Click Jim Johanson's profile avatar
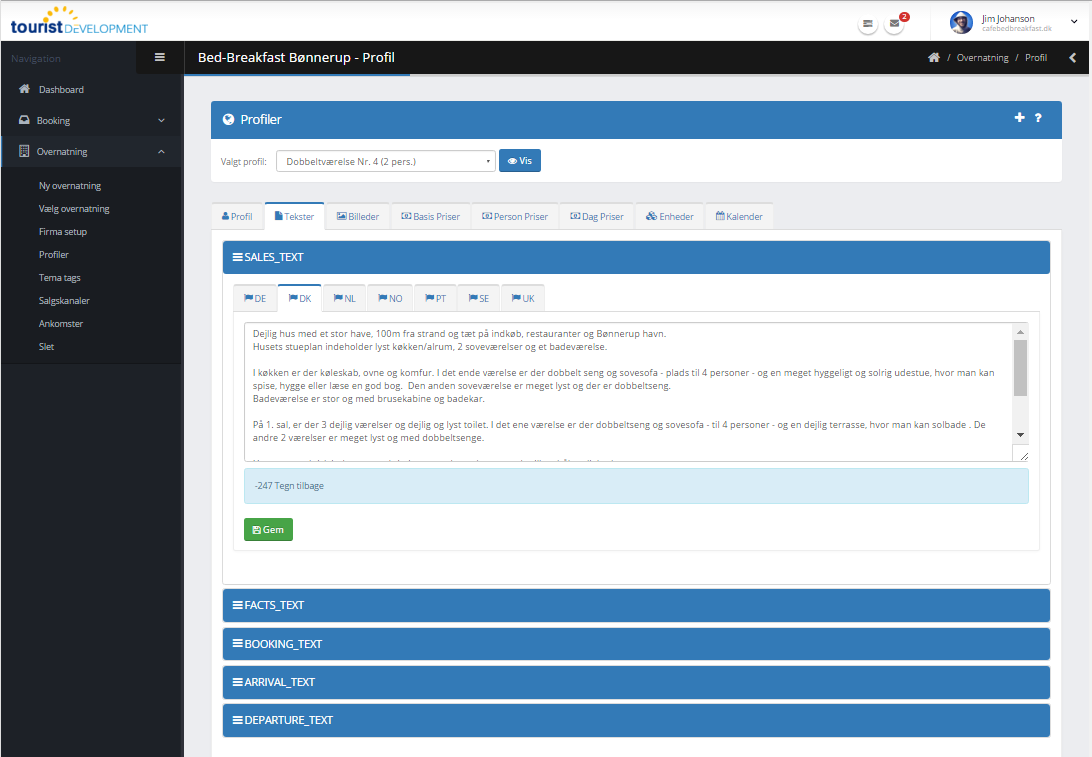The width and height of the screenshot is (1092, 757). (961, 23)
